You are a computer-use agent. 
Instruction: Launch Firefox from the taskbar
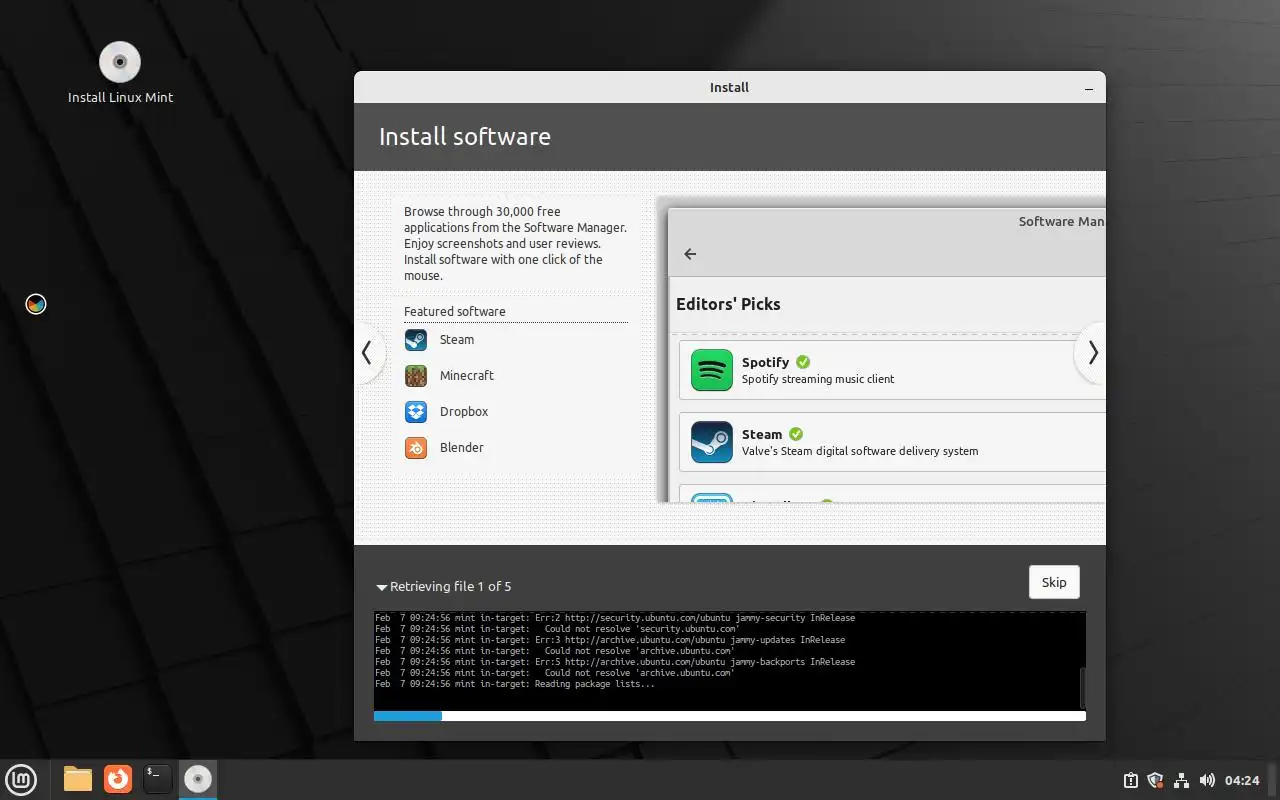click(x=118, y=778)
